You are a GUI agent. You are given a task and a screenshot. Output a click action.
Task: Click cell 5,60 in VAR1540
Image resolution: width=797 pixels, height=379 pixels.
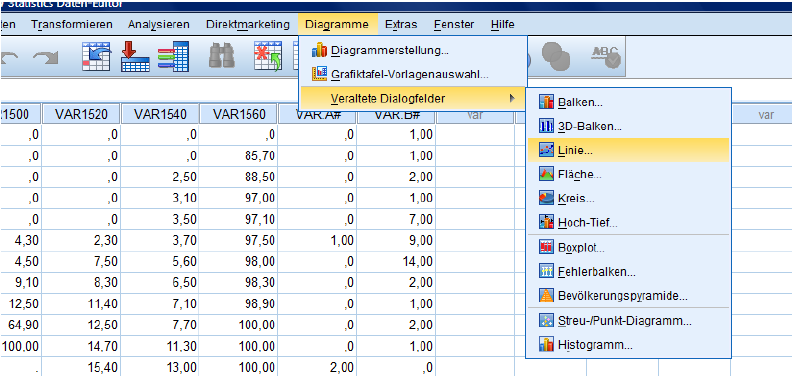(x=160, y=261)
